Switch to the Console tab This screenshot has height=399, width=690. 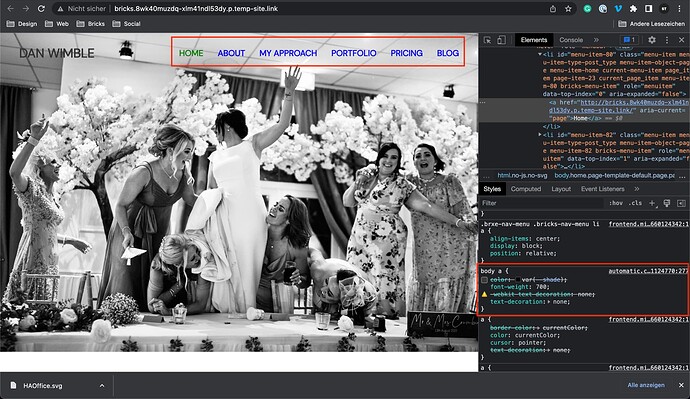571,40
